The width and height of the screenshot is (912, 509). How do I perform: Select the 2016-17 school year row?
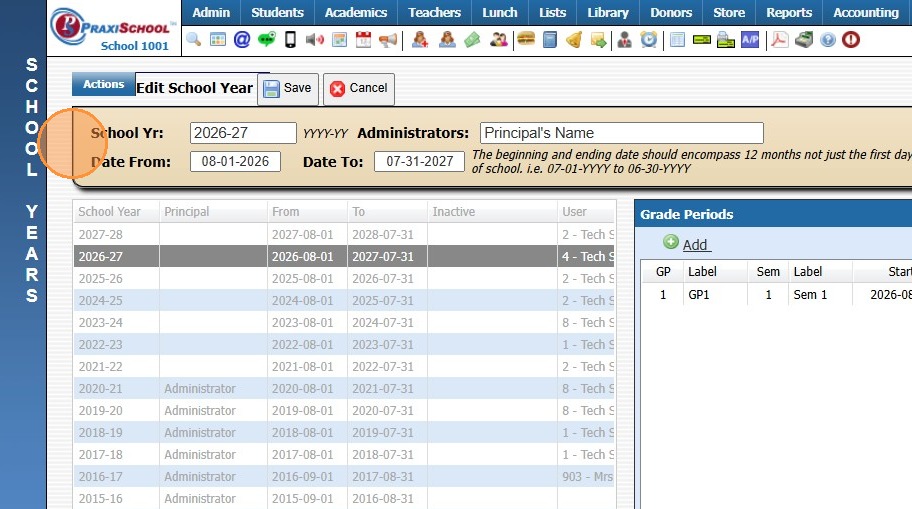[x=344, y=476]
